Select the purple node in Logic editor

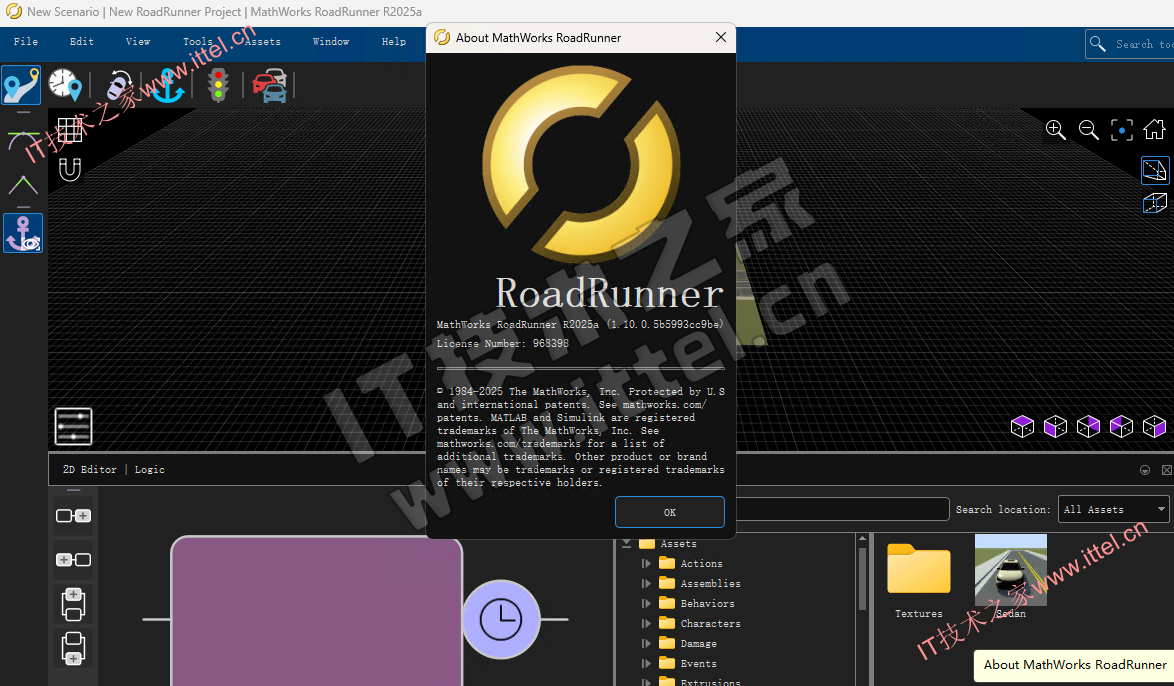tap(317, 611)
